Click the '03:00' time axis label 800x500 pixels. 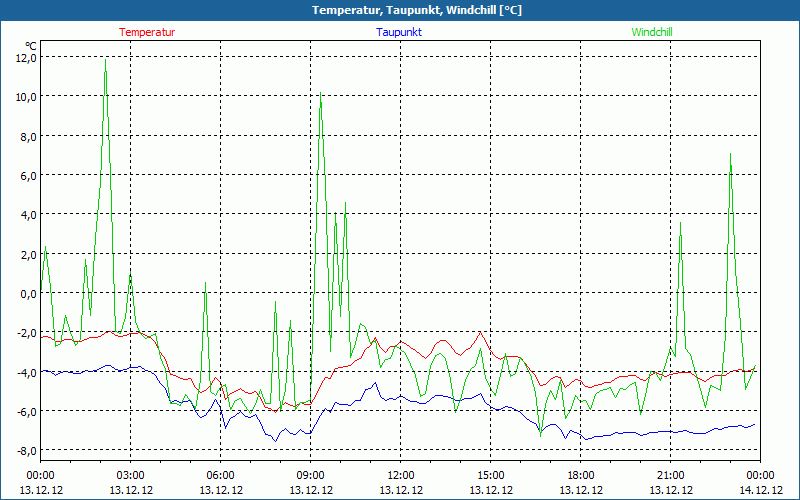coord(131,476)
